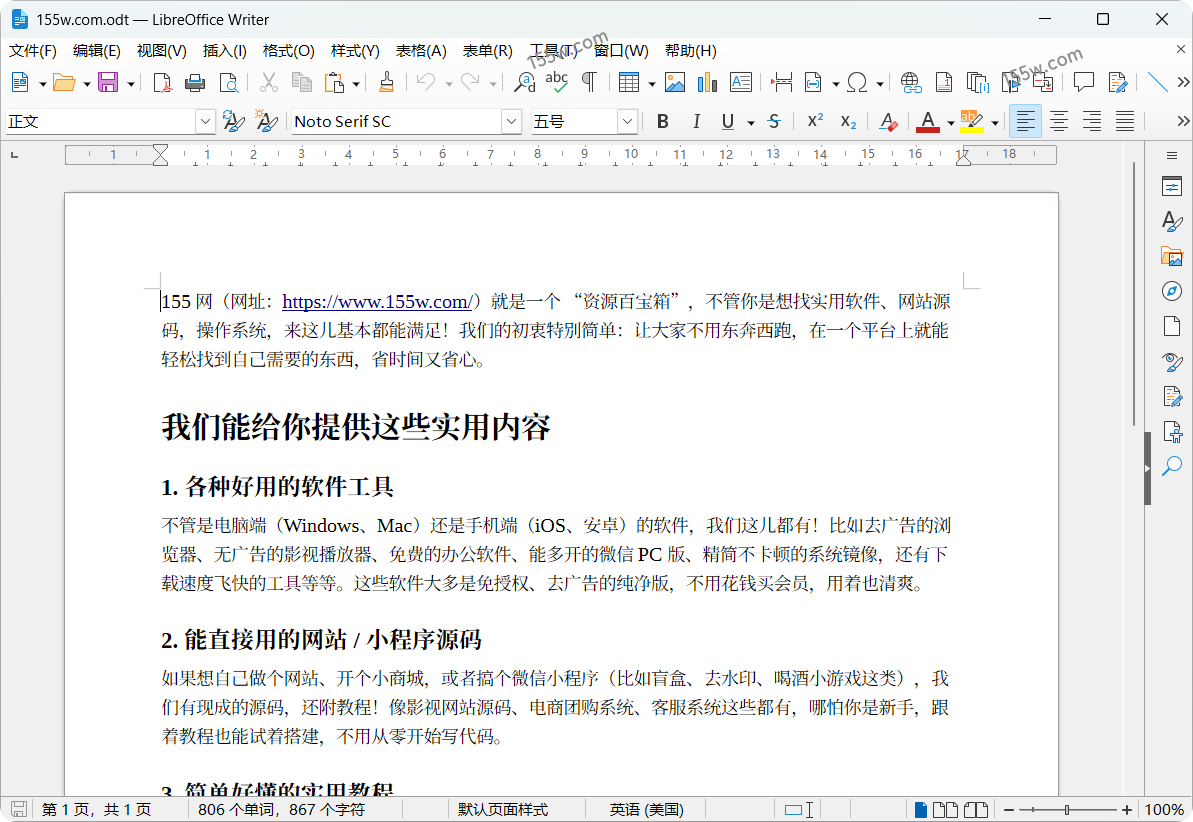Open the 插入(I) menu

click(x=224, y=51)
